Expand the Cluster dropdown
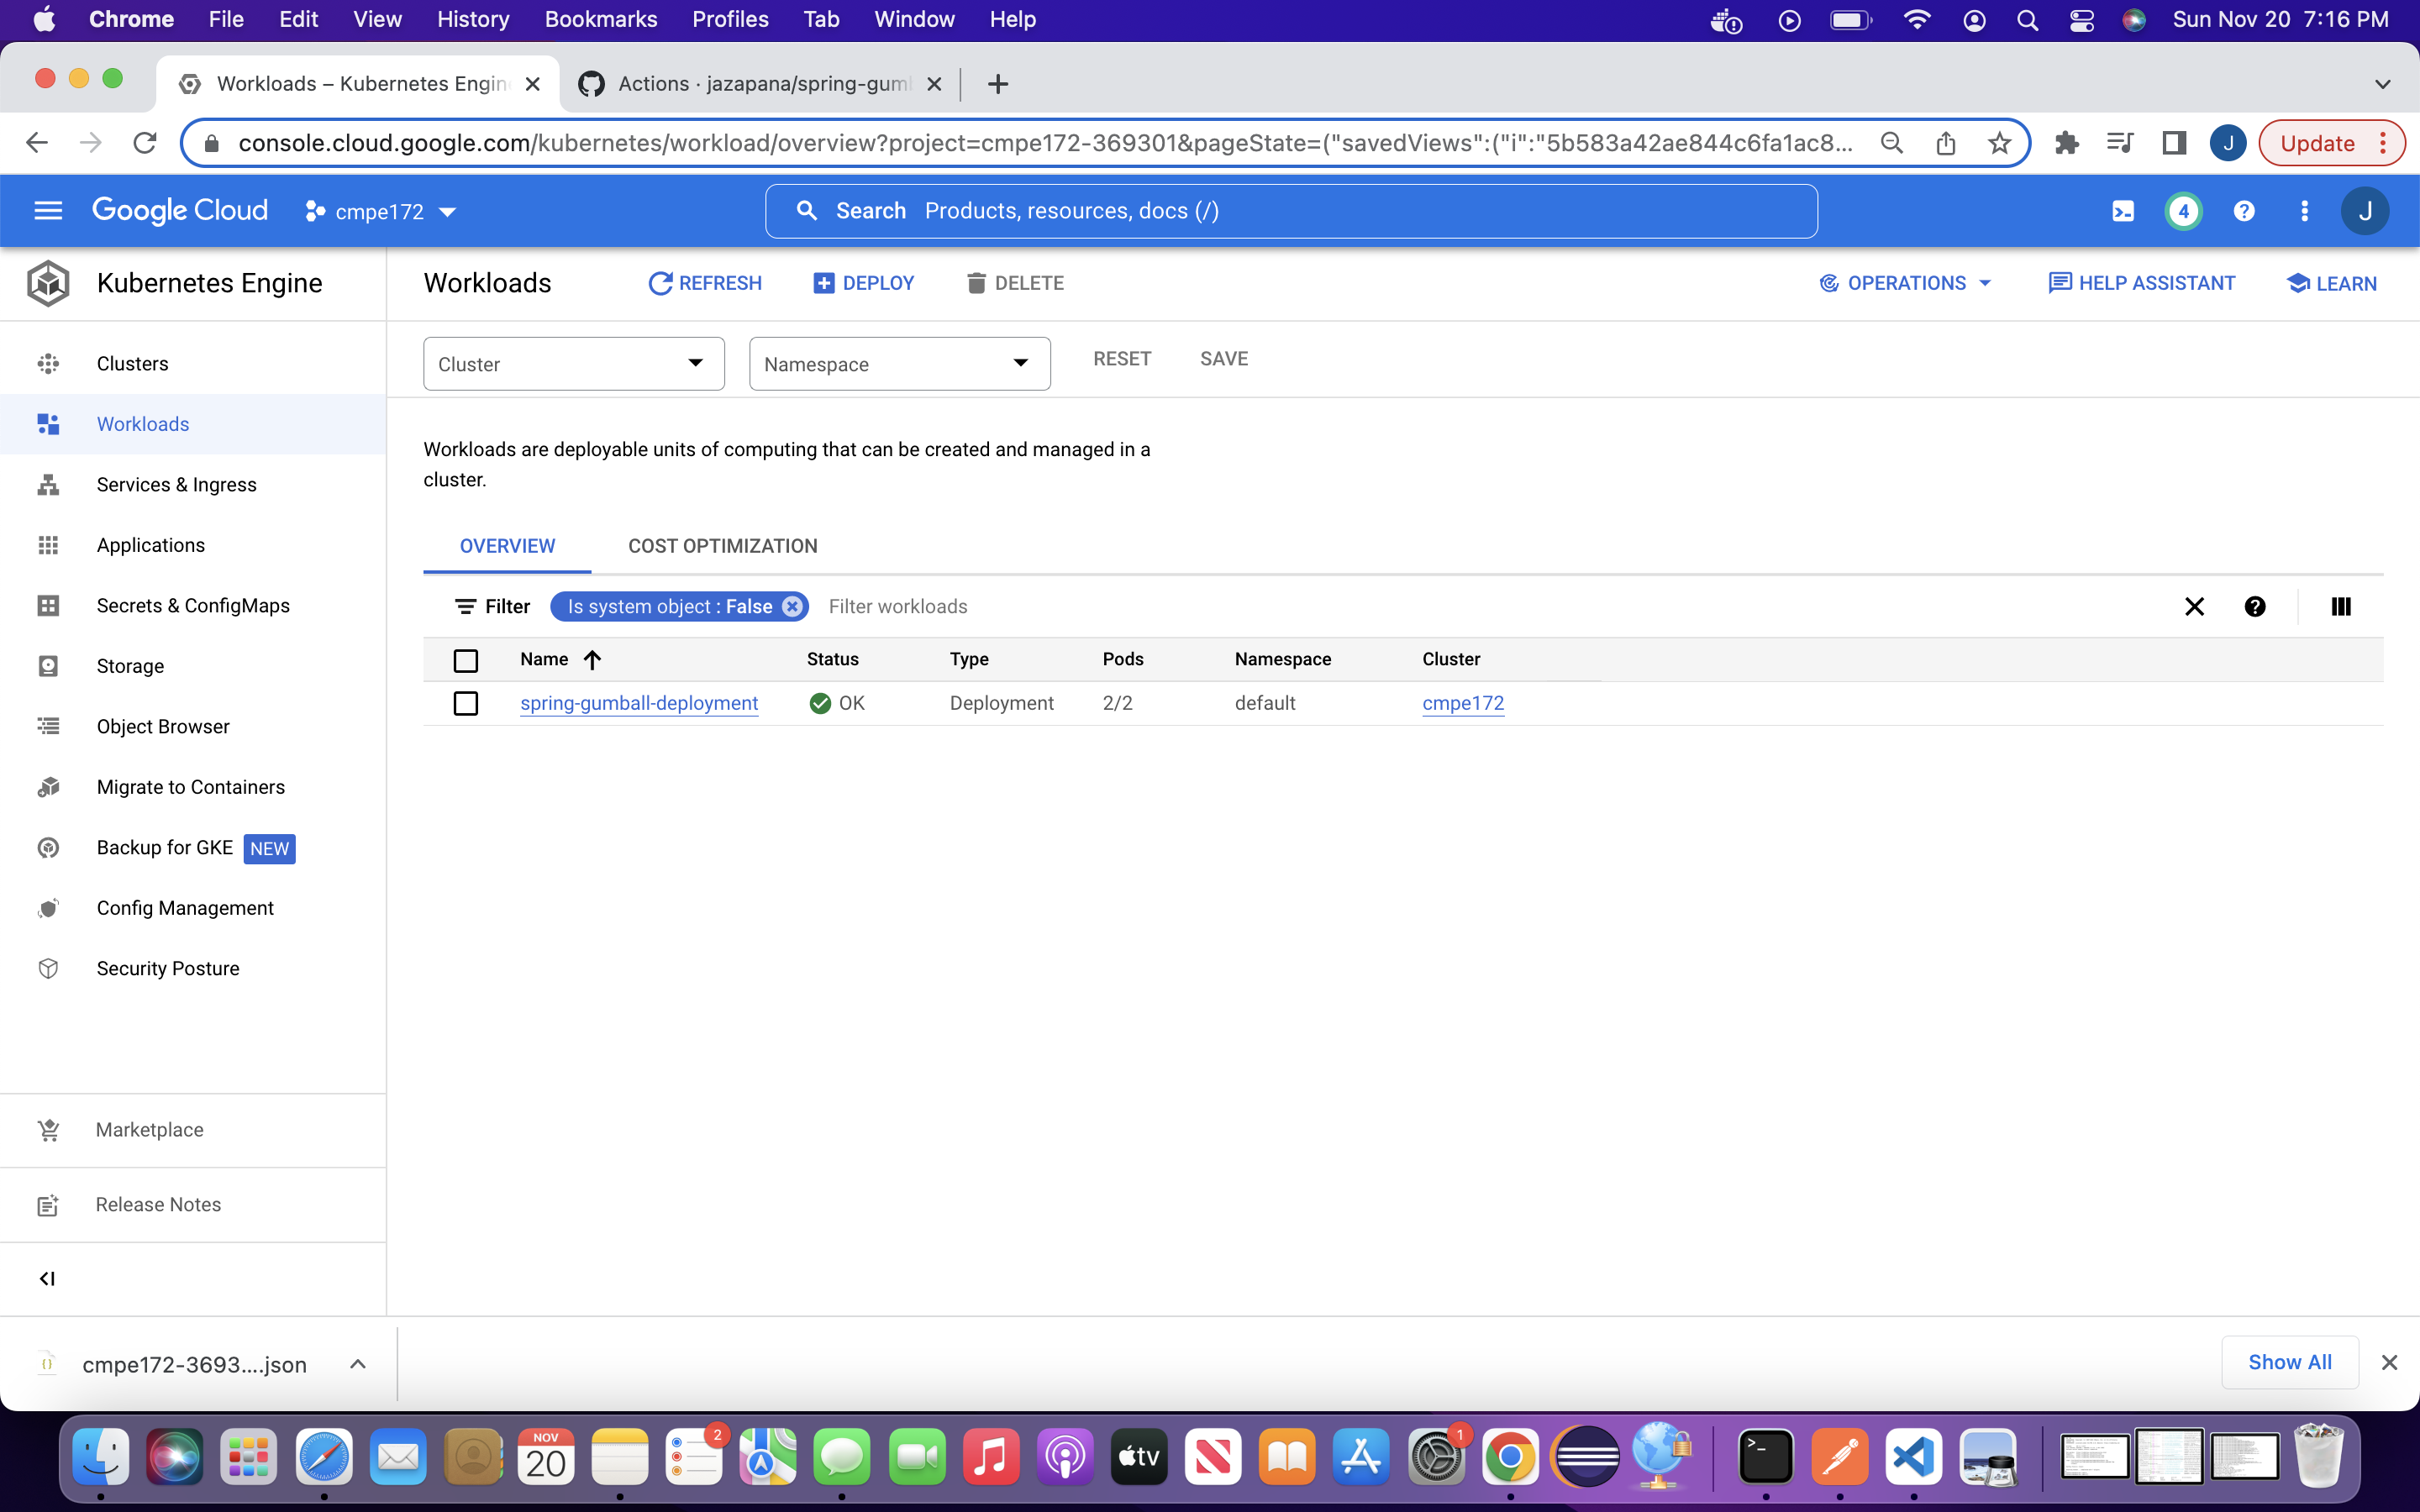Image resolution: width=2420 pixels, height=1512 pixels. tap(573, 364)
